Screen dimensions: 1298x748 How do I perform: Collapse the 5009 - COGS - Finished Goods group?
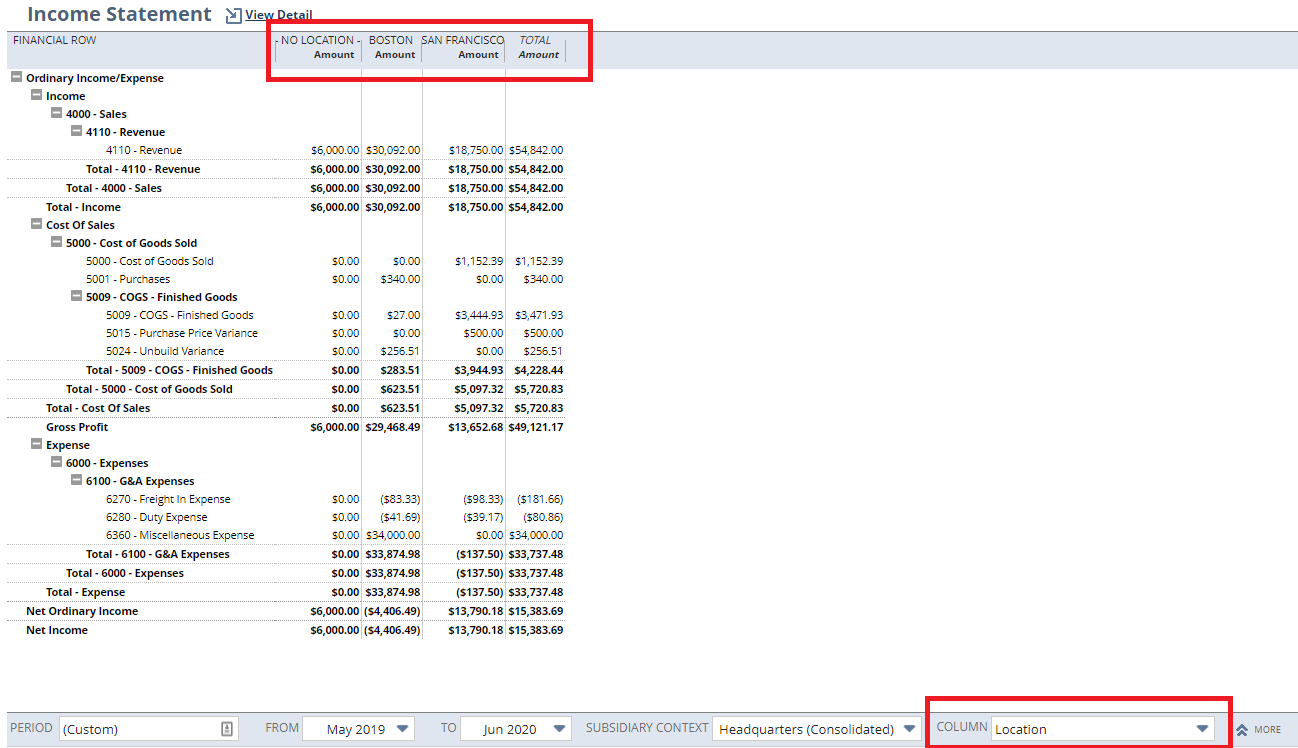(x=76, y=297)
